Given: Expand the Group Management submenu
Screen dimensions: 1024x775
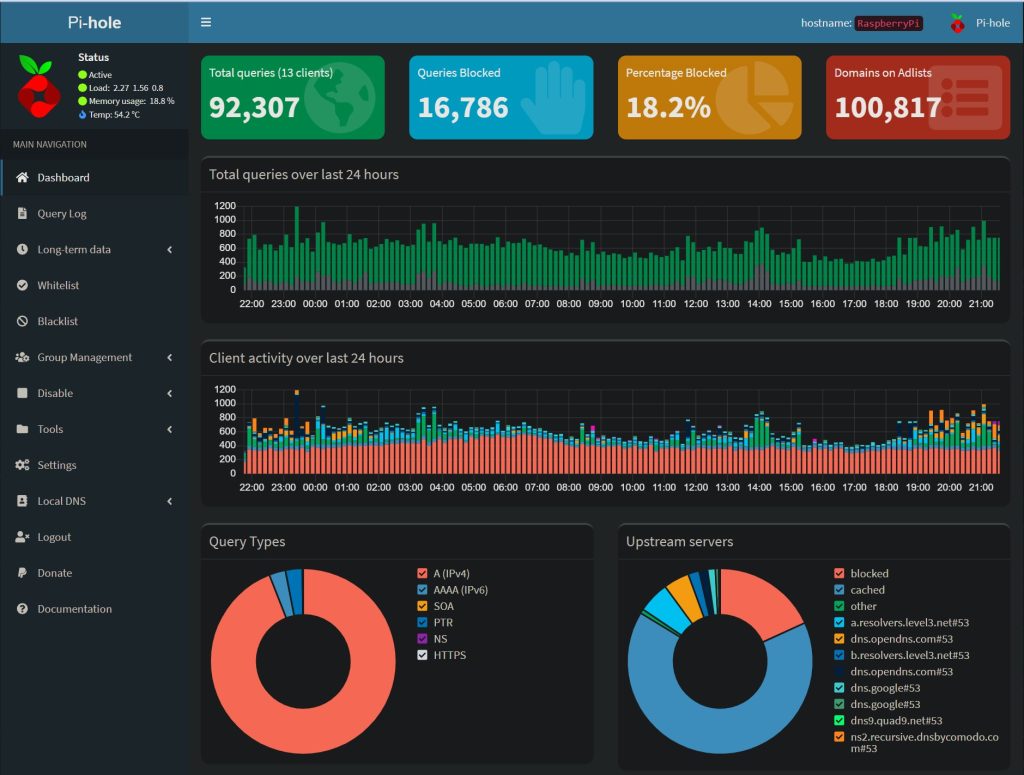Looking at the screenshot, I should (169, 358).
